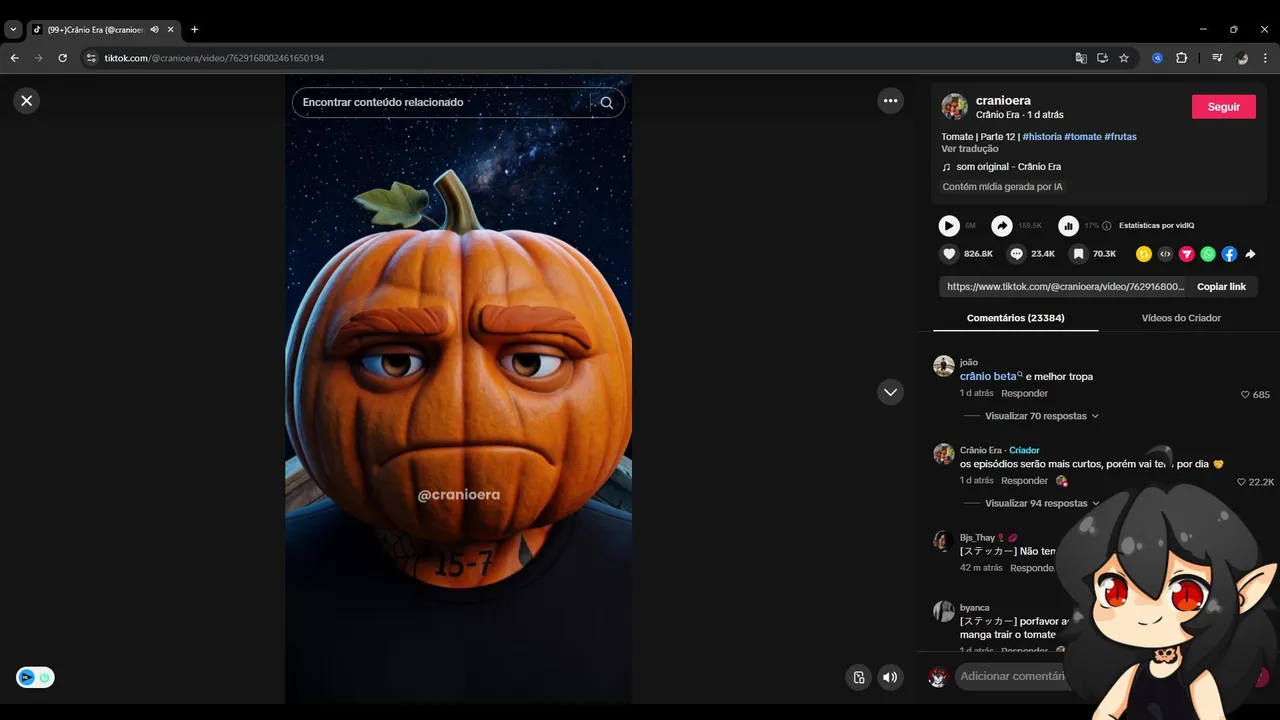This screenshot has height=720, width=1280.
Task: Click the video URL text field
Action: [1064, 287]
